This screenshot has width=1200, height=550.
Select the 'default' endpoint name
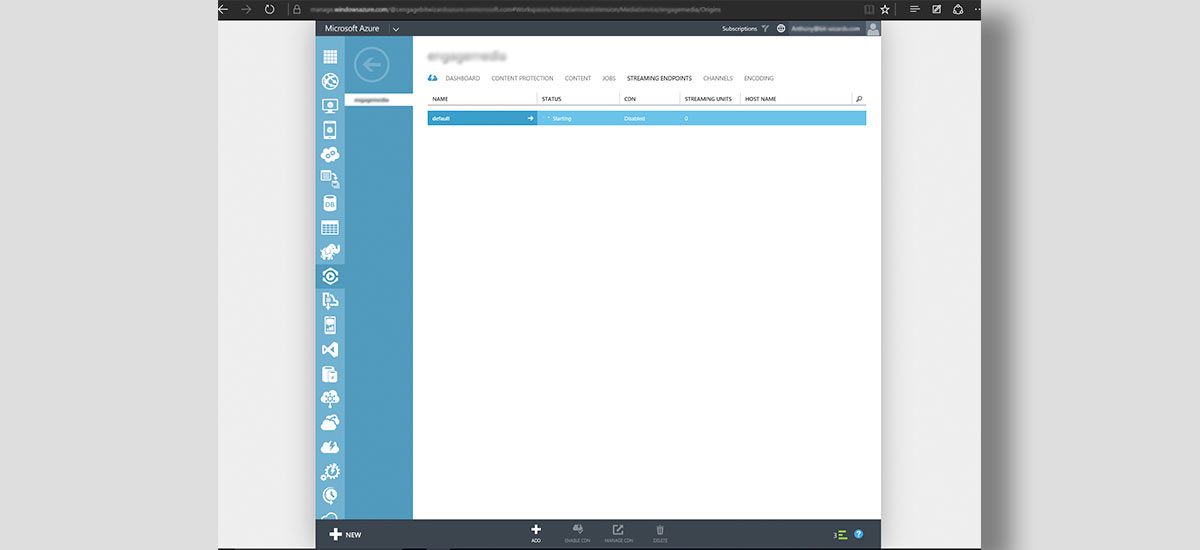click(x=441, y=118)
